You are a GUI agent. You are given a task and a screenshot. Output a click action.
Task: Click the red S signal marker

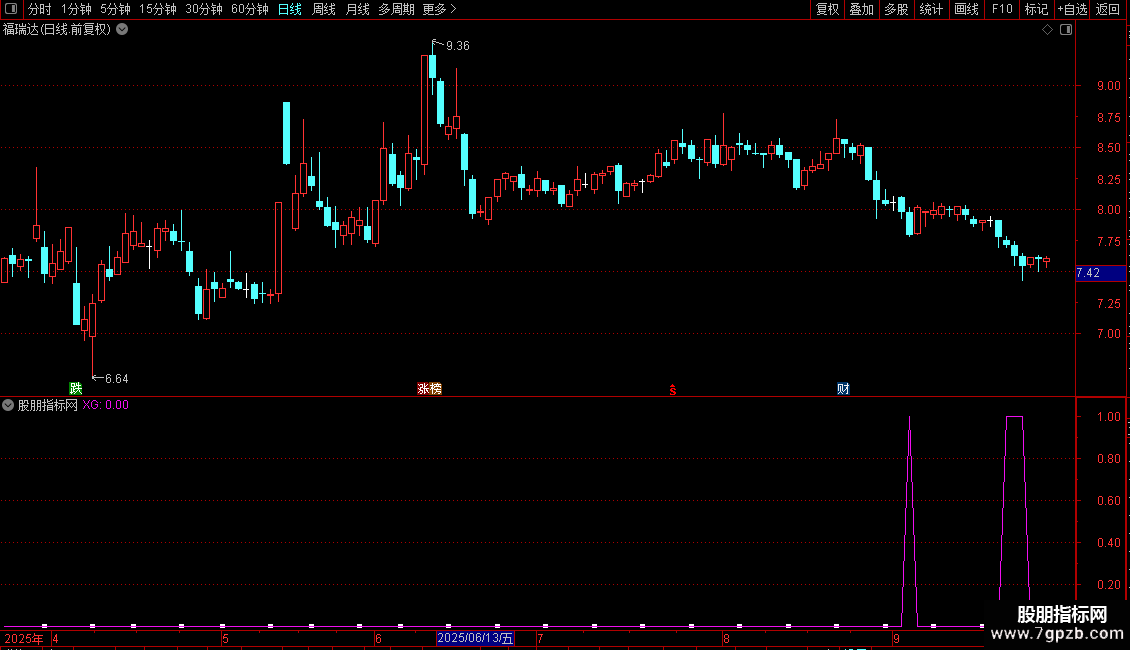point(672,390)
